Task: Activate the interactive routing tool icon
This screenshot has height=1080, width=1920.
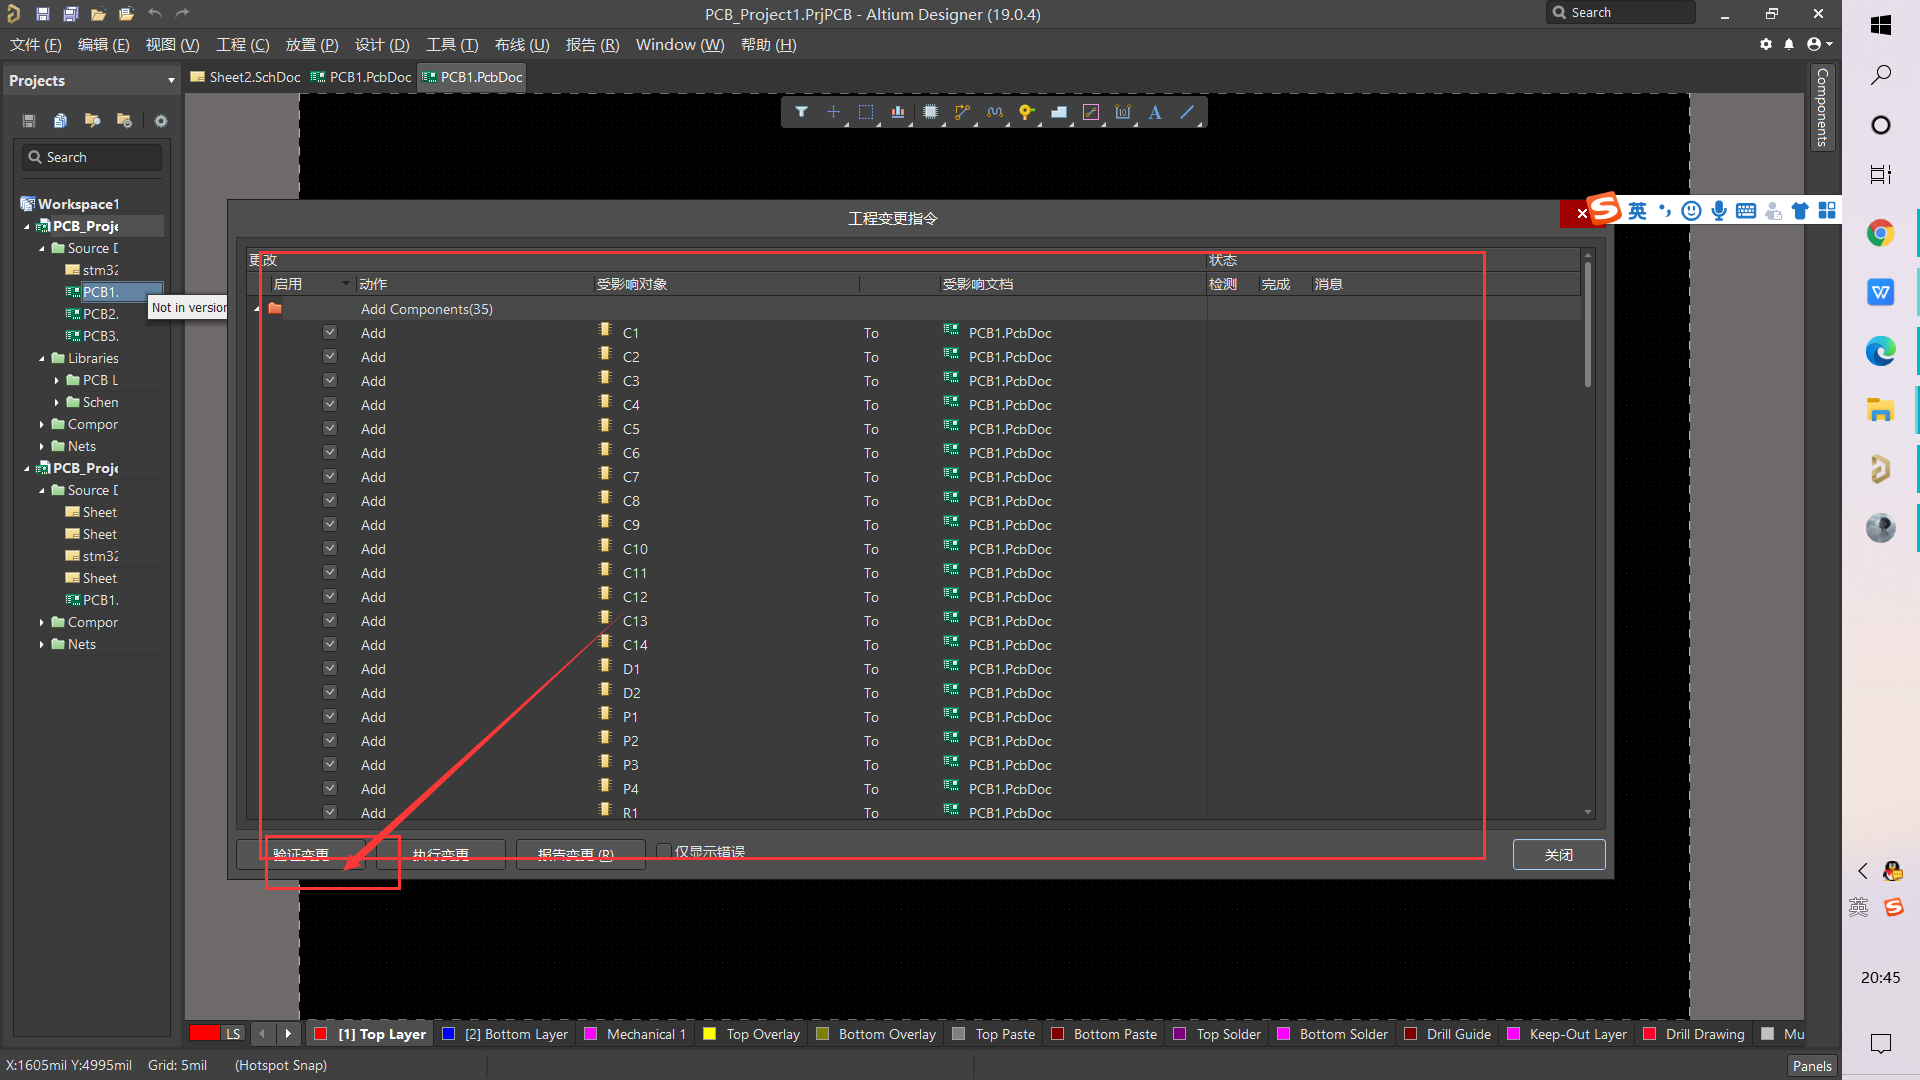Action: click(x=962, y=112)
